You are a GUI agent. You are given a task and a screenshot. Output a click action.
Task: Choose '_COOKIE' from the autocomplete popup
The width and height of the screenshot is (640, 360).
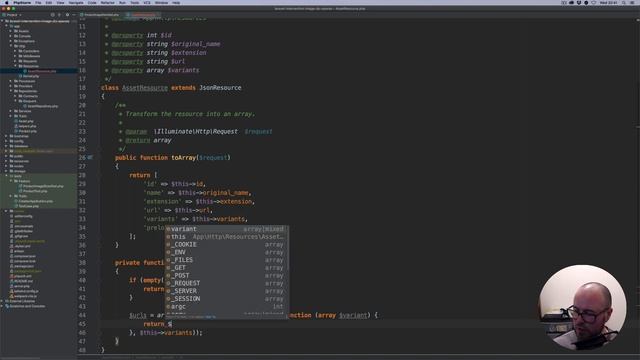tap(227, 244)
